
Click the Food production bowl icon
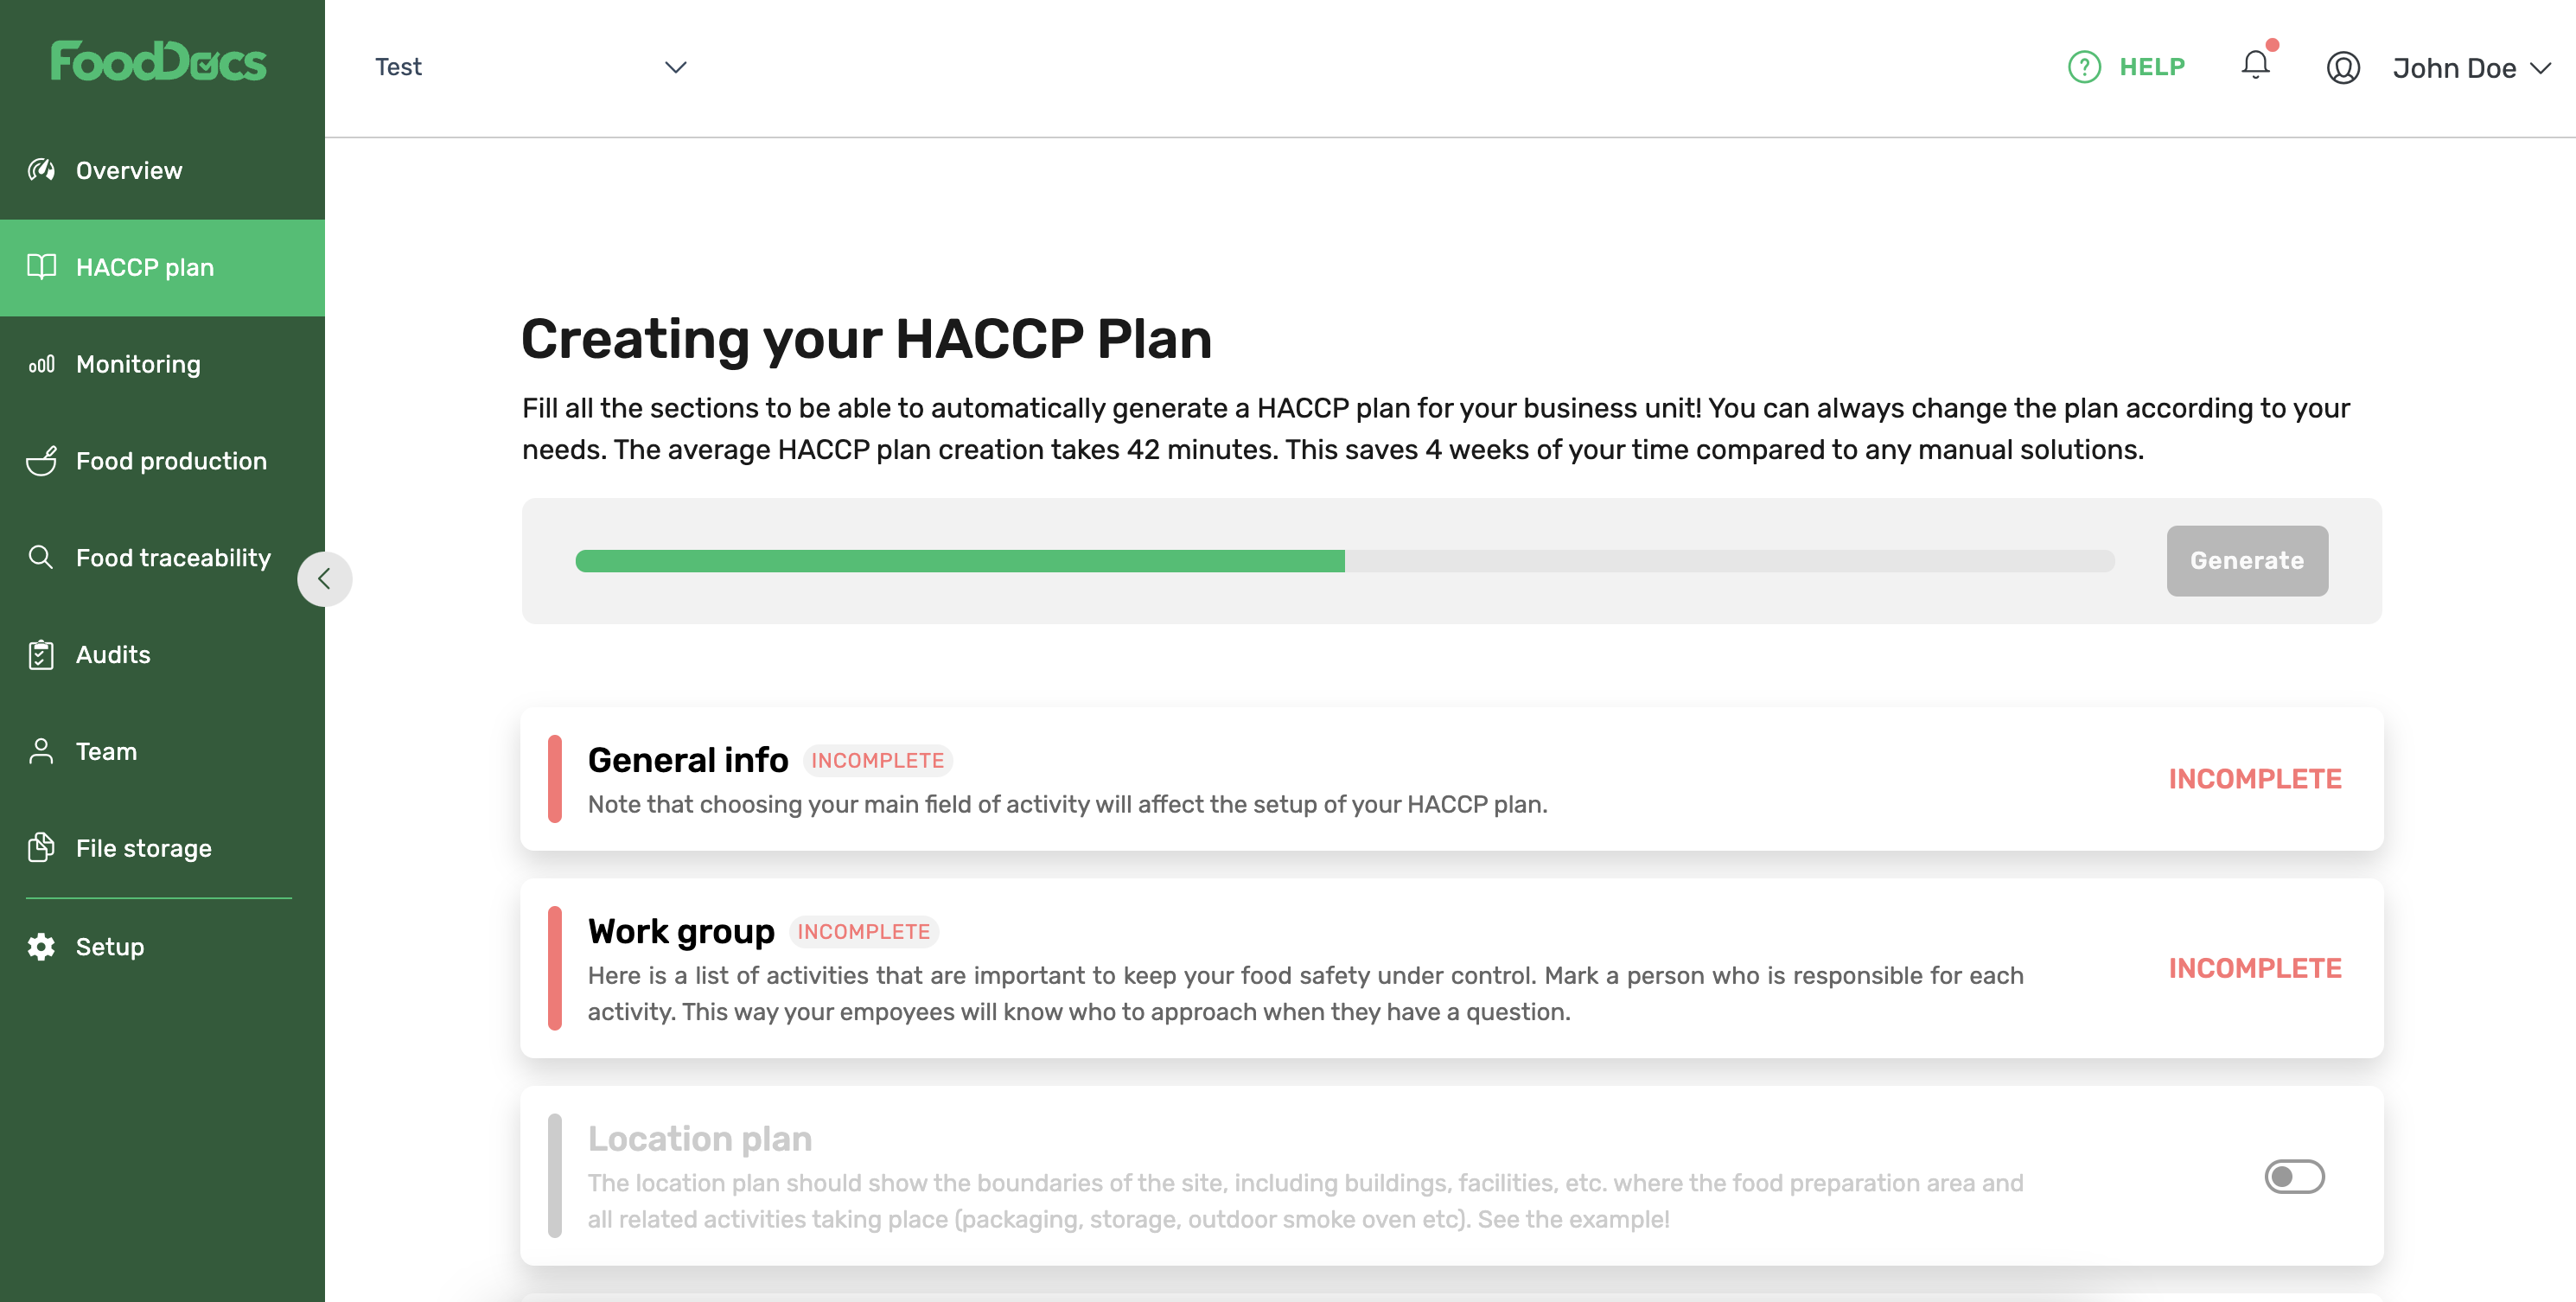[x=41, y=461]
